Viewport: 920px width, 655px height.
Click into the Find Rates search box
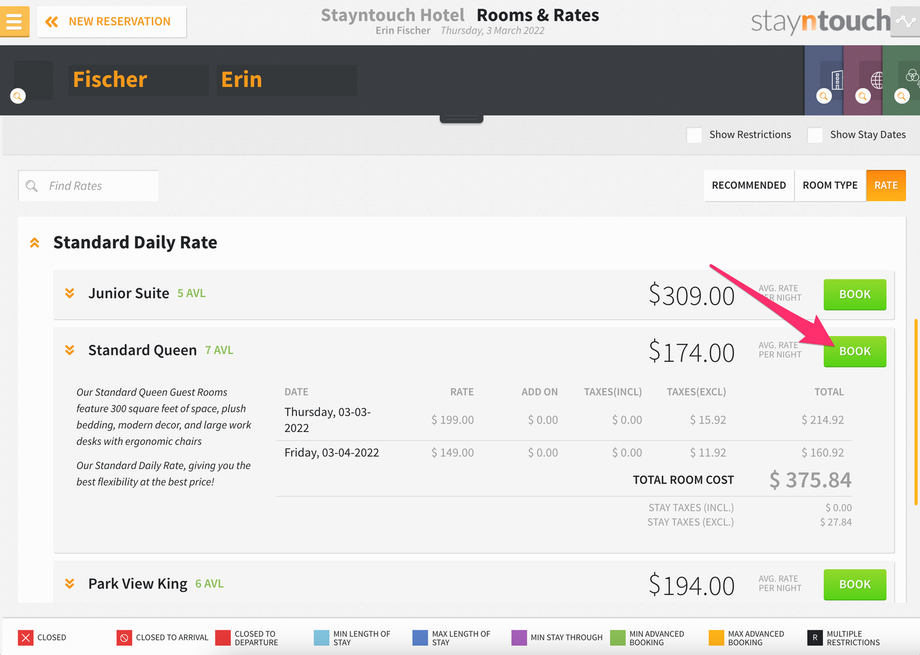[89, 186]
